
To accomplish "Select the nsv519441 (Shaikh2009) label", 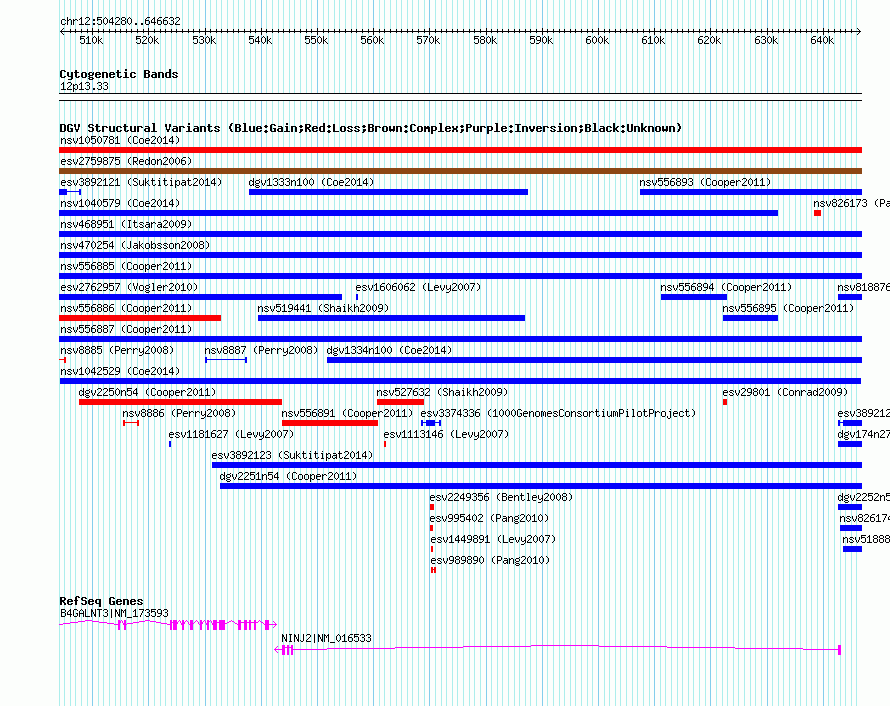I will [323, 308].
